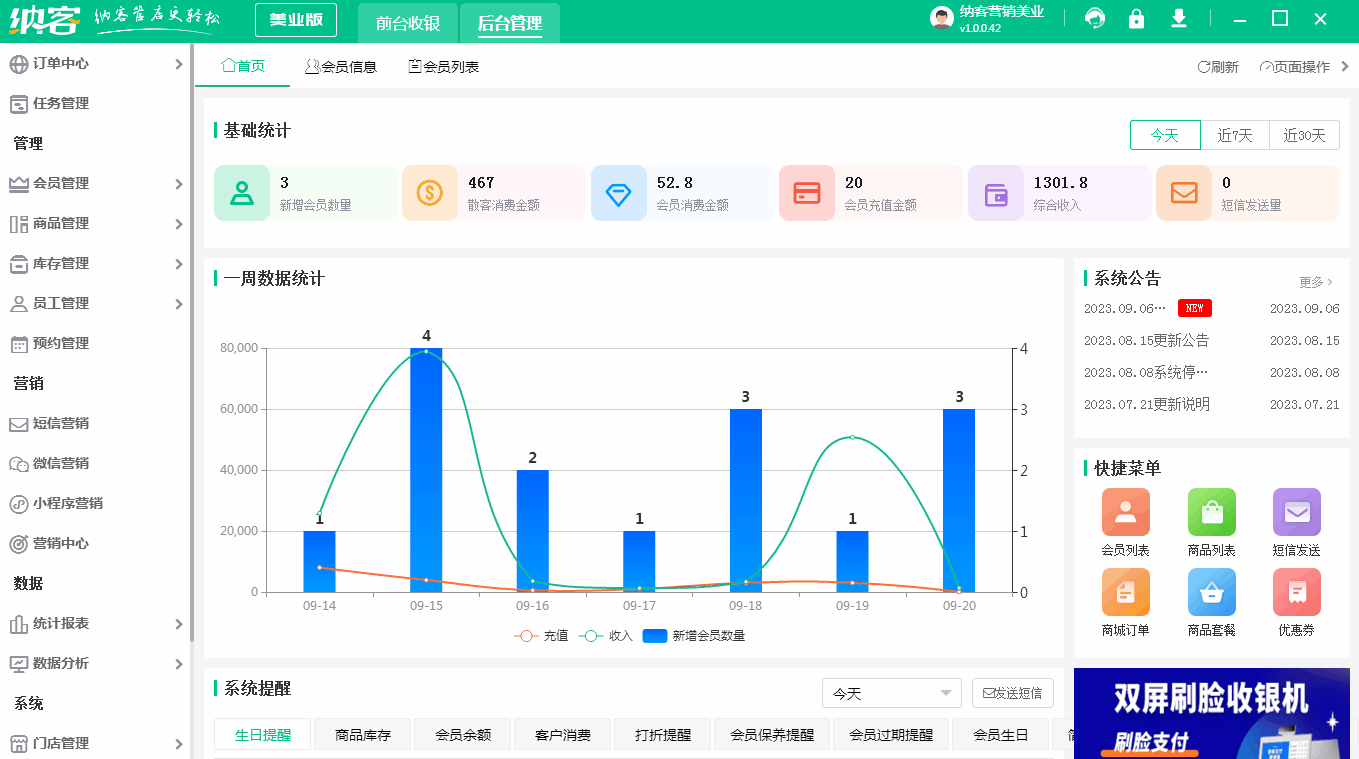1359x759 pixels.
Task: Click the customer service headset icon
Action: 1094,18
